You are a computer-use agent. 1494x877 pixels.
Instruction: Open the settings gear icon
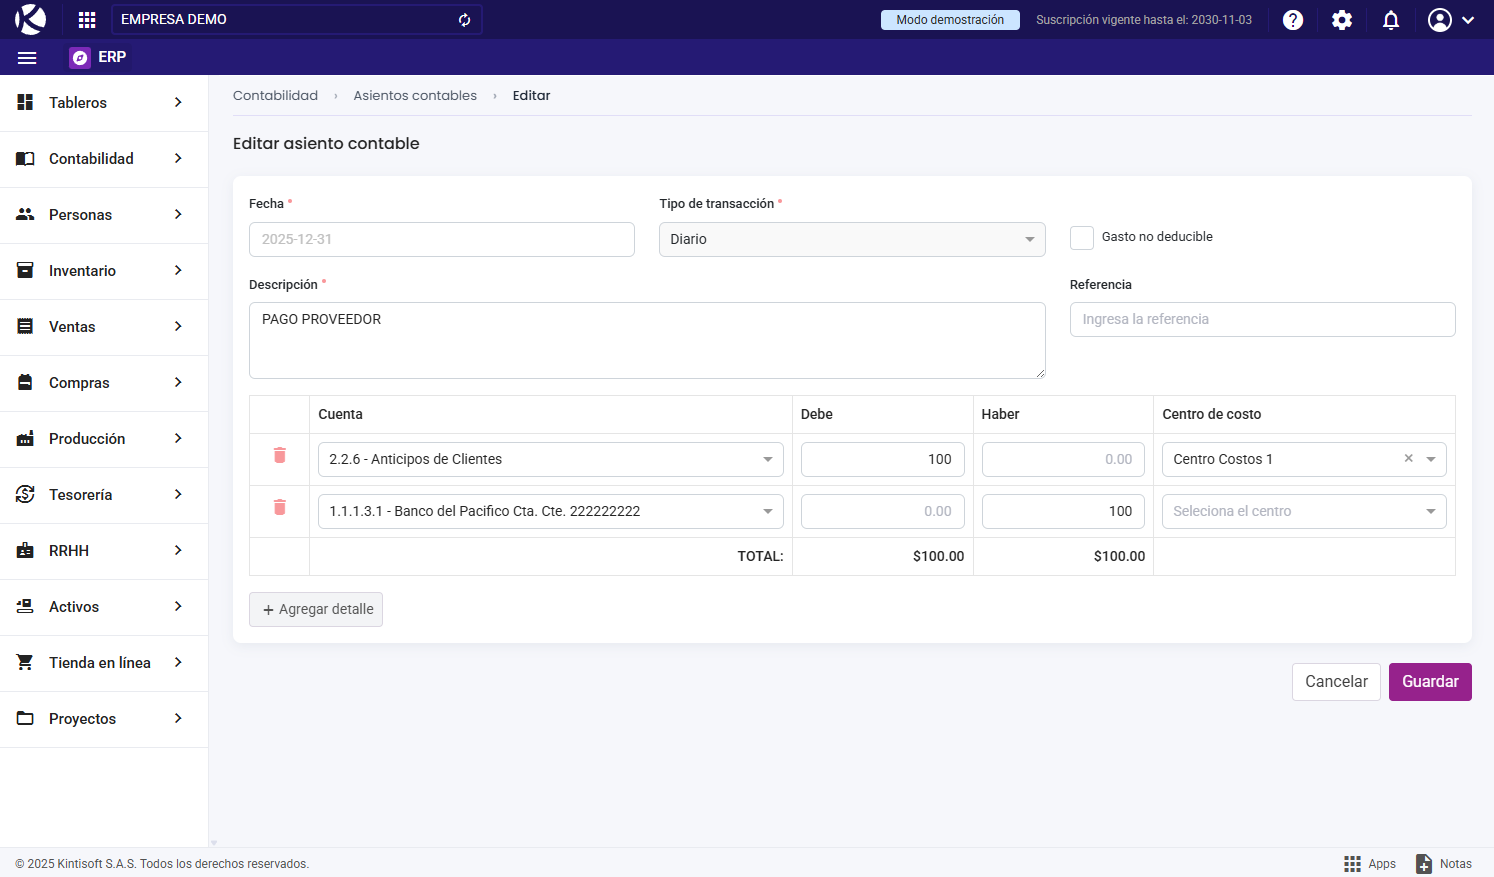coord(1342,20)
